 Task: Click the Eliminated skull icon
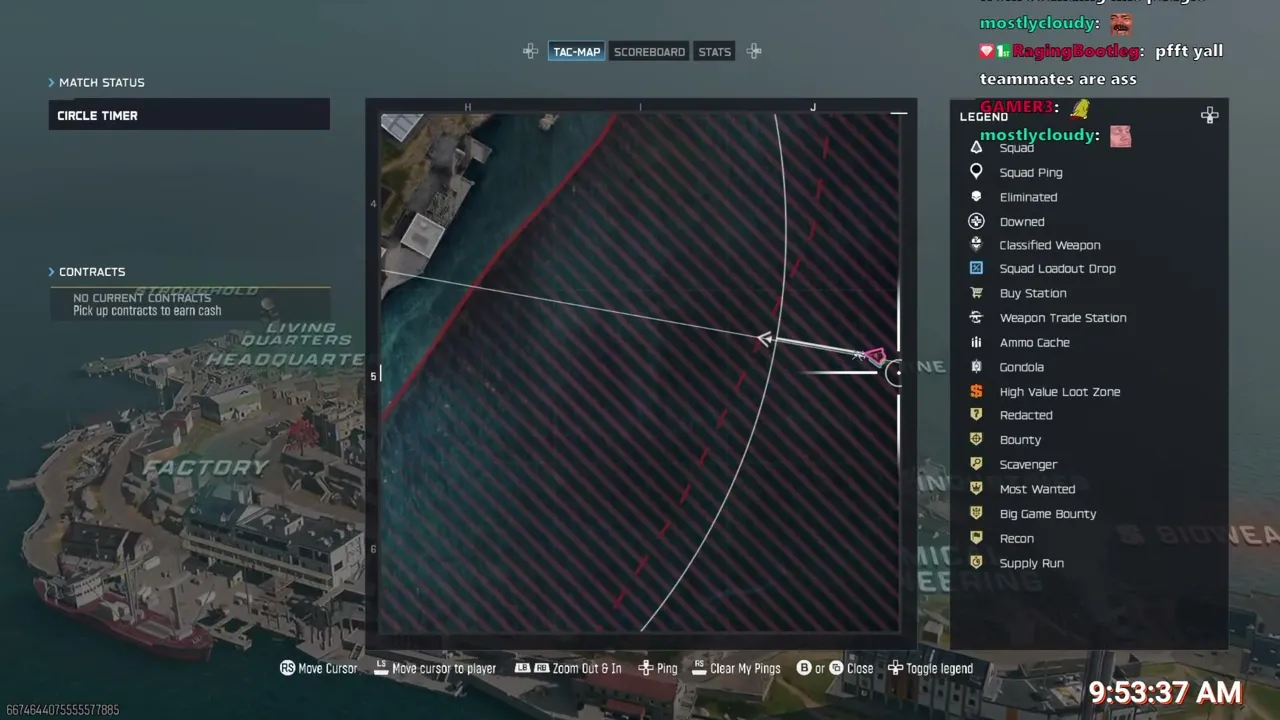tap(976, 197)
